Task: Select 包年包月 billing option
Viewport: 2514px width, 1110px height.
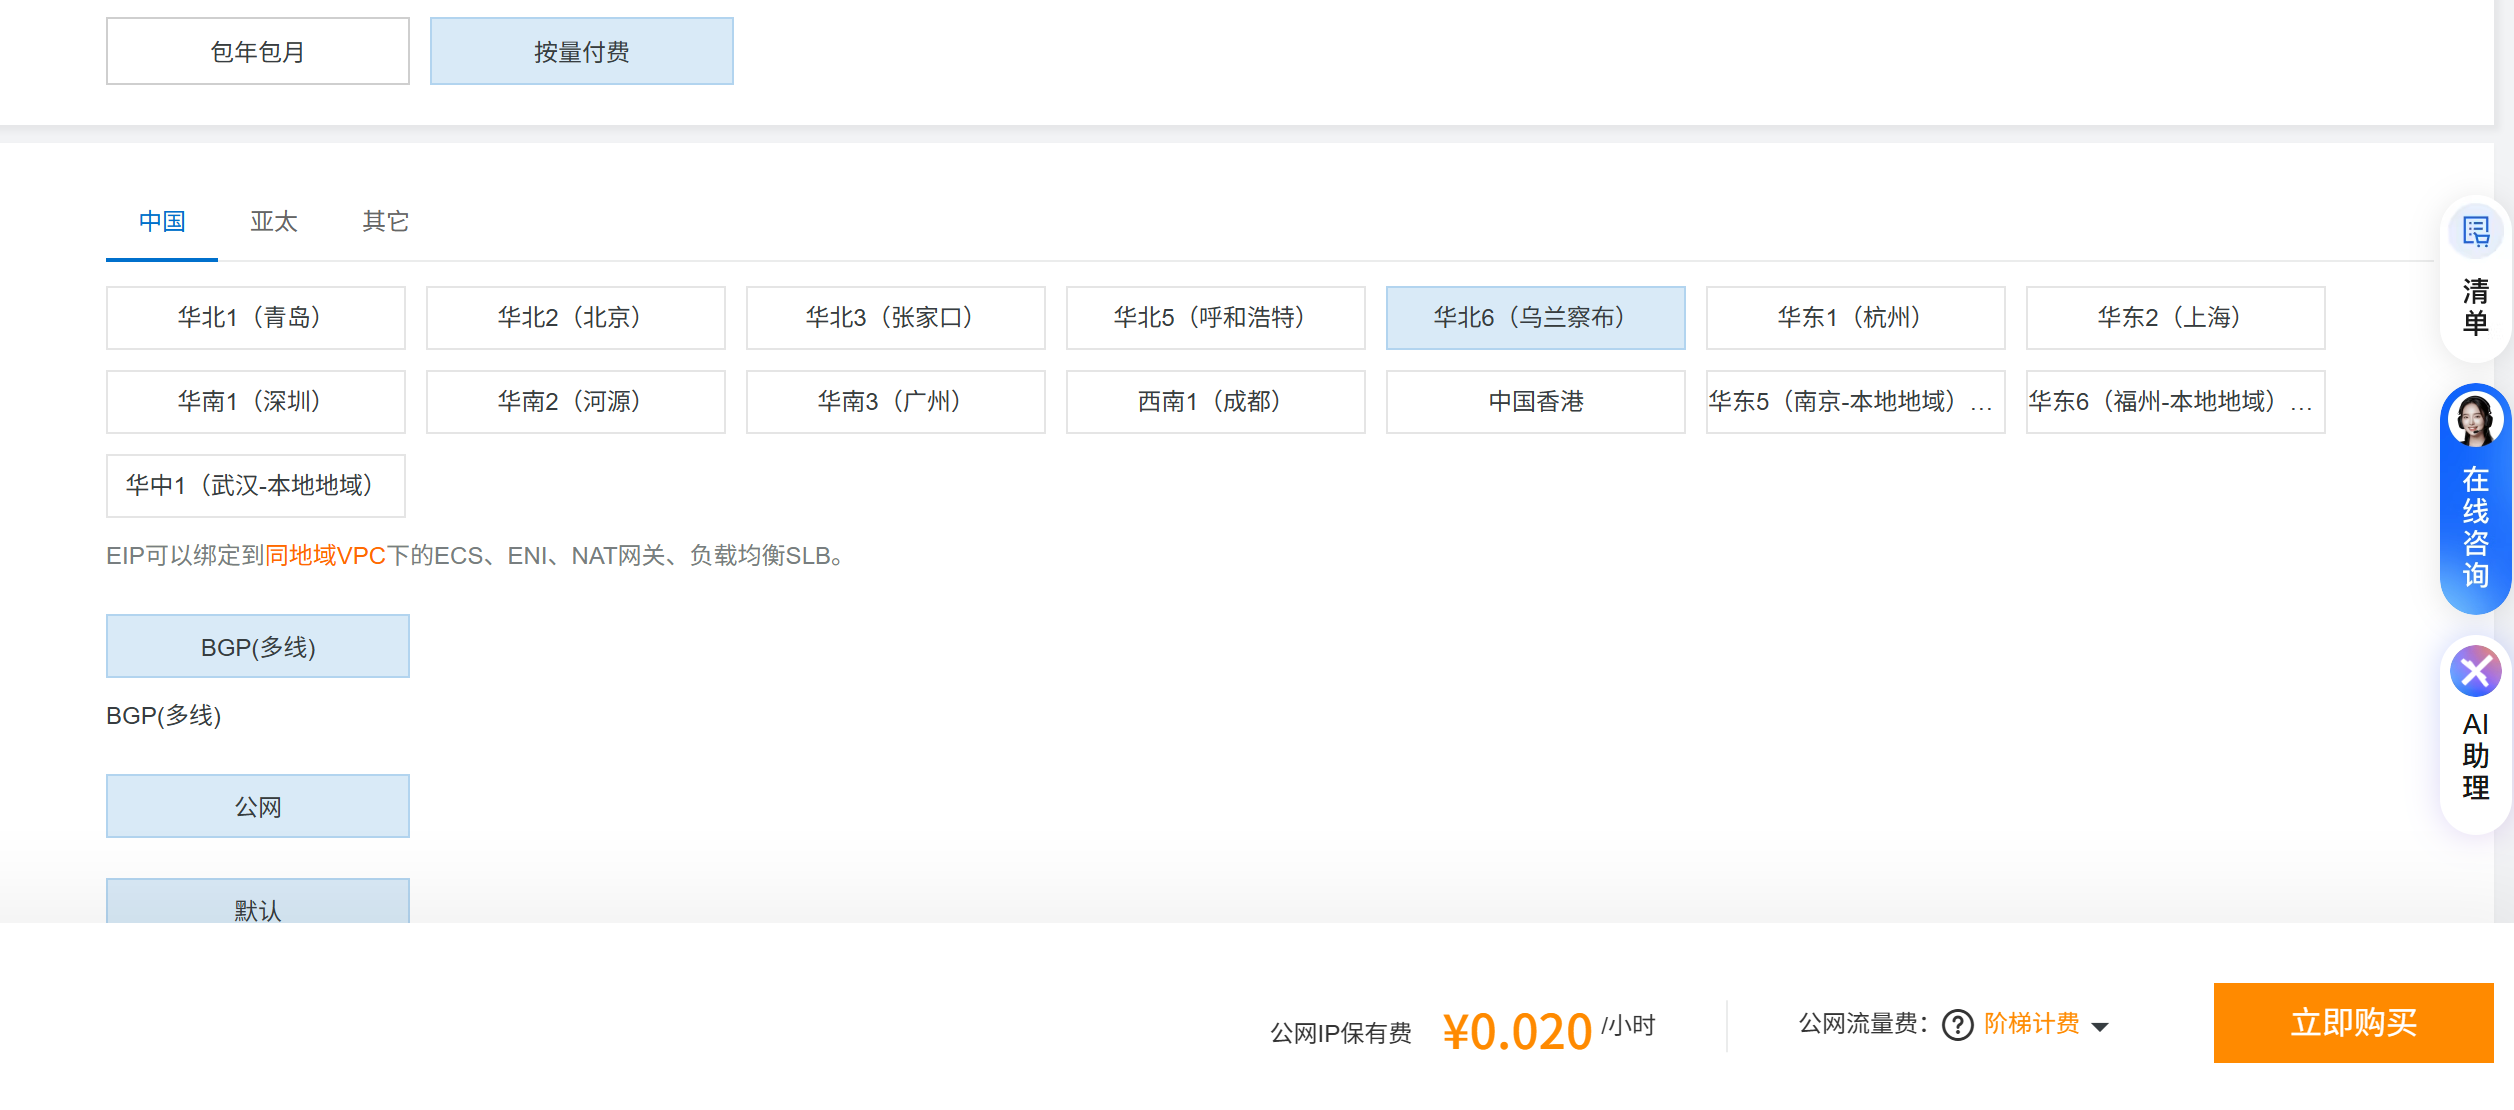Action: coord(258,52)
